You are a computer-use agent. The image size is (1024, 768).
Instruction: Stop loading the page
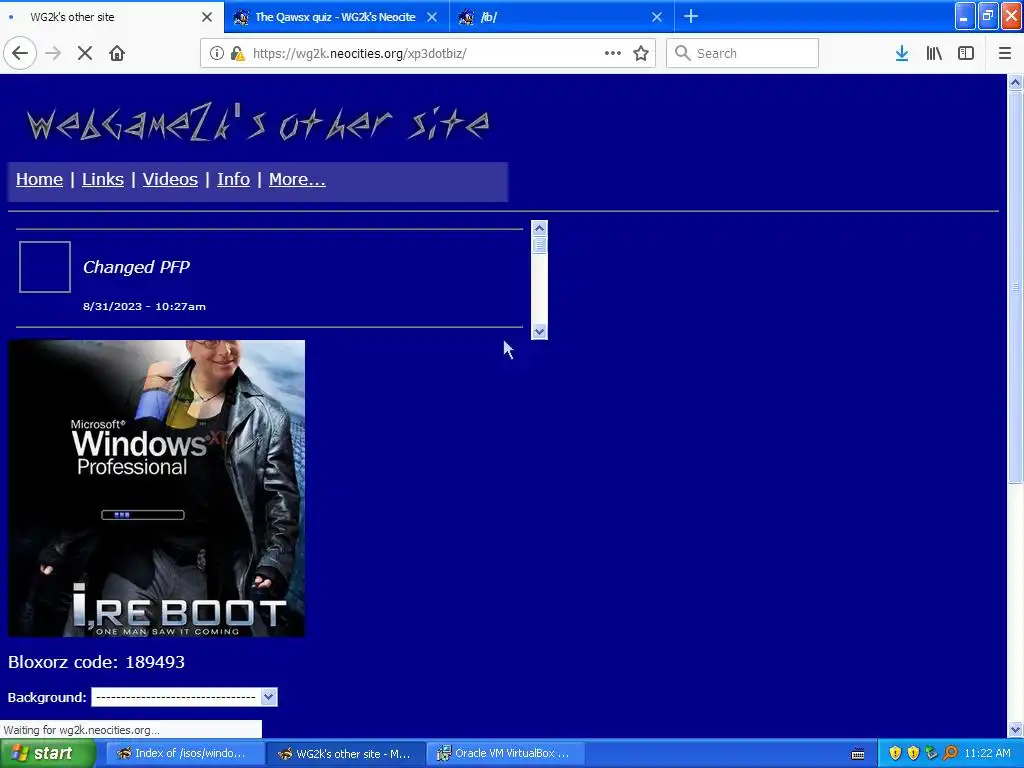point(85,54)
